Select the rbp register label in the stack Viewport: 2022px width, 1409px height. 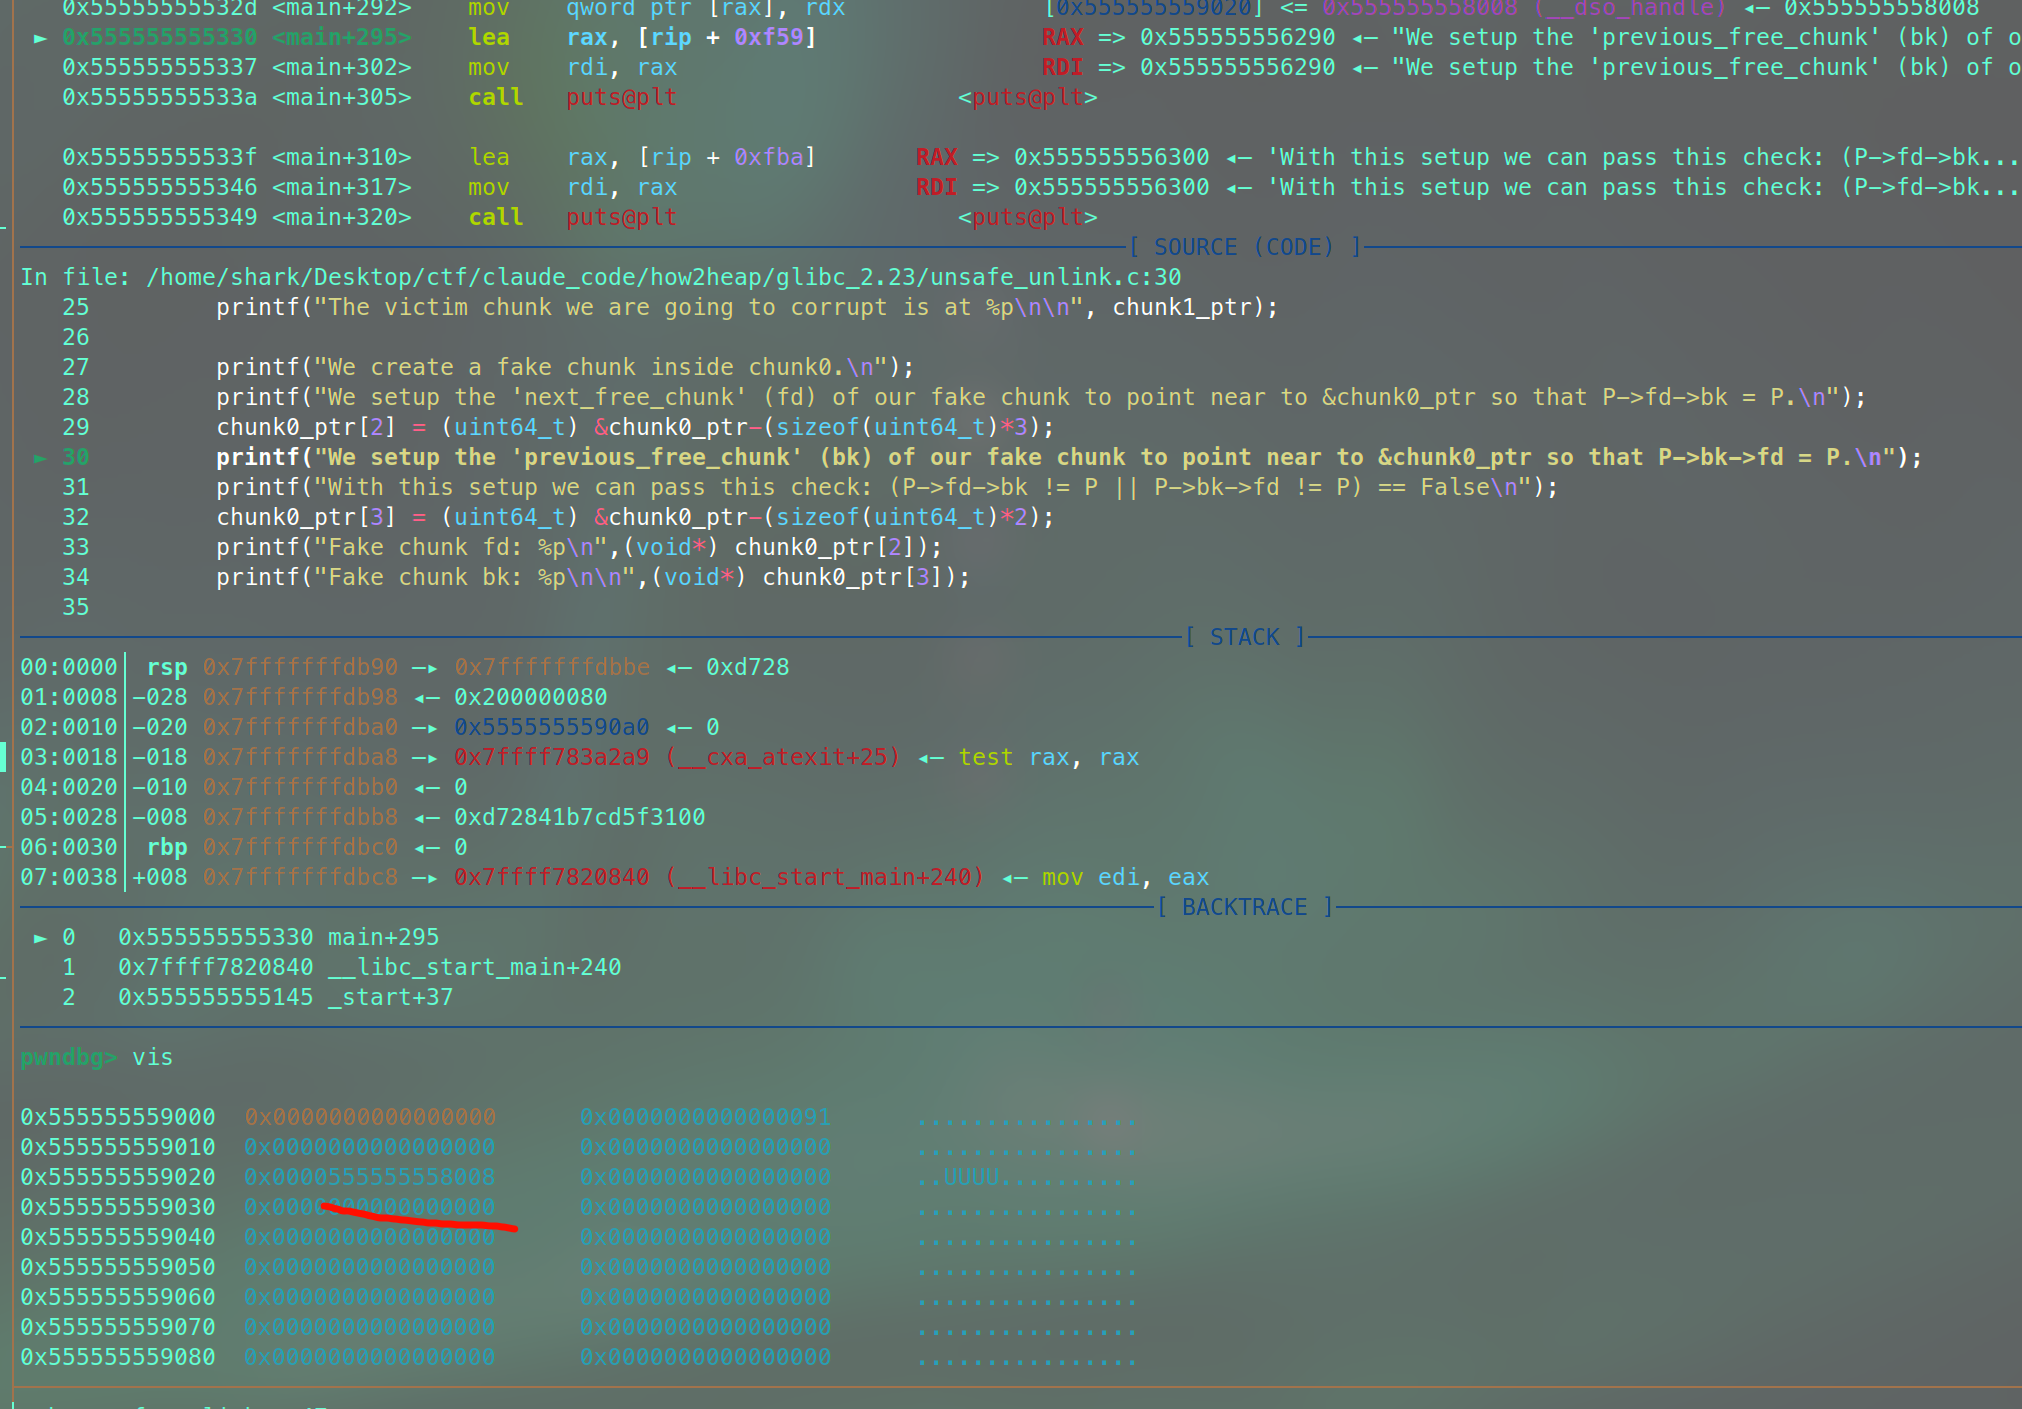click(167, 847)
